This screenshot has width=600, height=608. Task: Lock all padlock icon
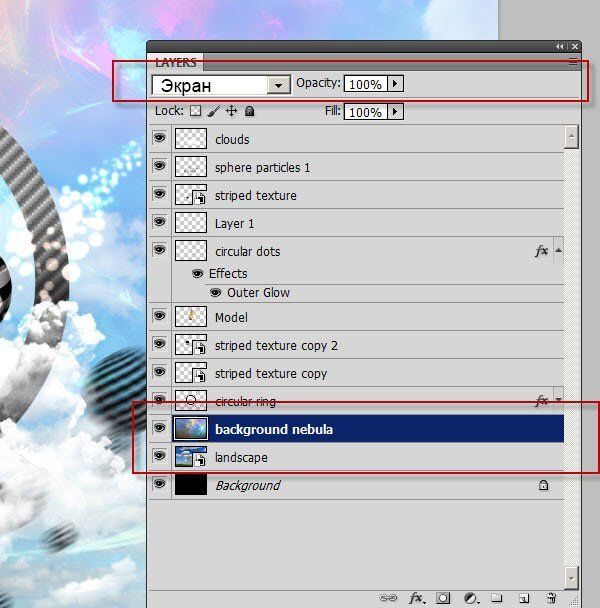click(249, 111)
